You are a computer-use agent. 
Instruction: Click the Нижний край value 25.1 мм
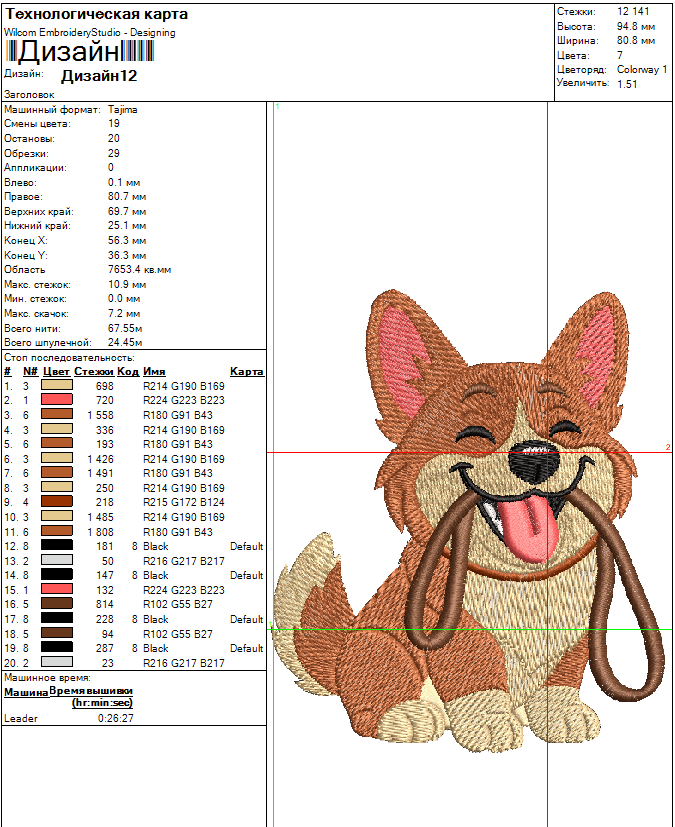127,226
